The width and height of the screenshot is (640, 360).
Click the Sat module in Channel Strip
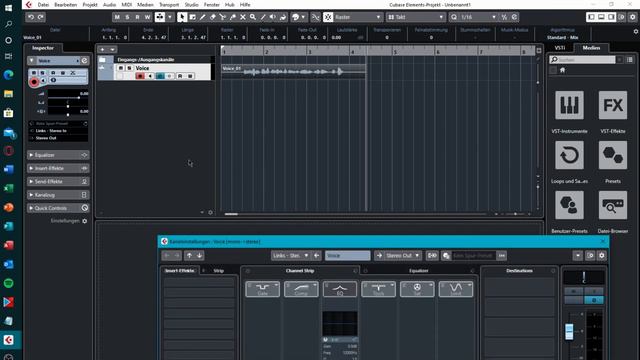pos(417,289)
